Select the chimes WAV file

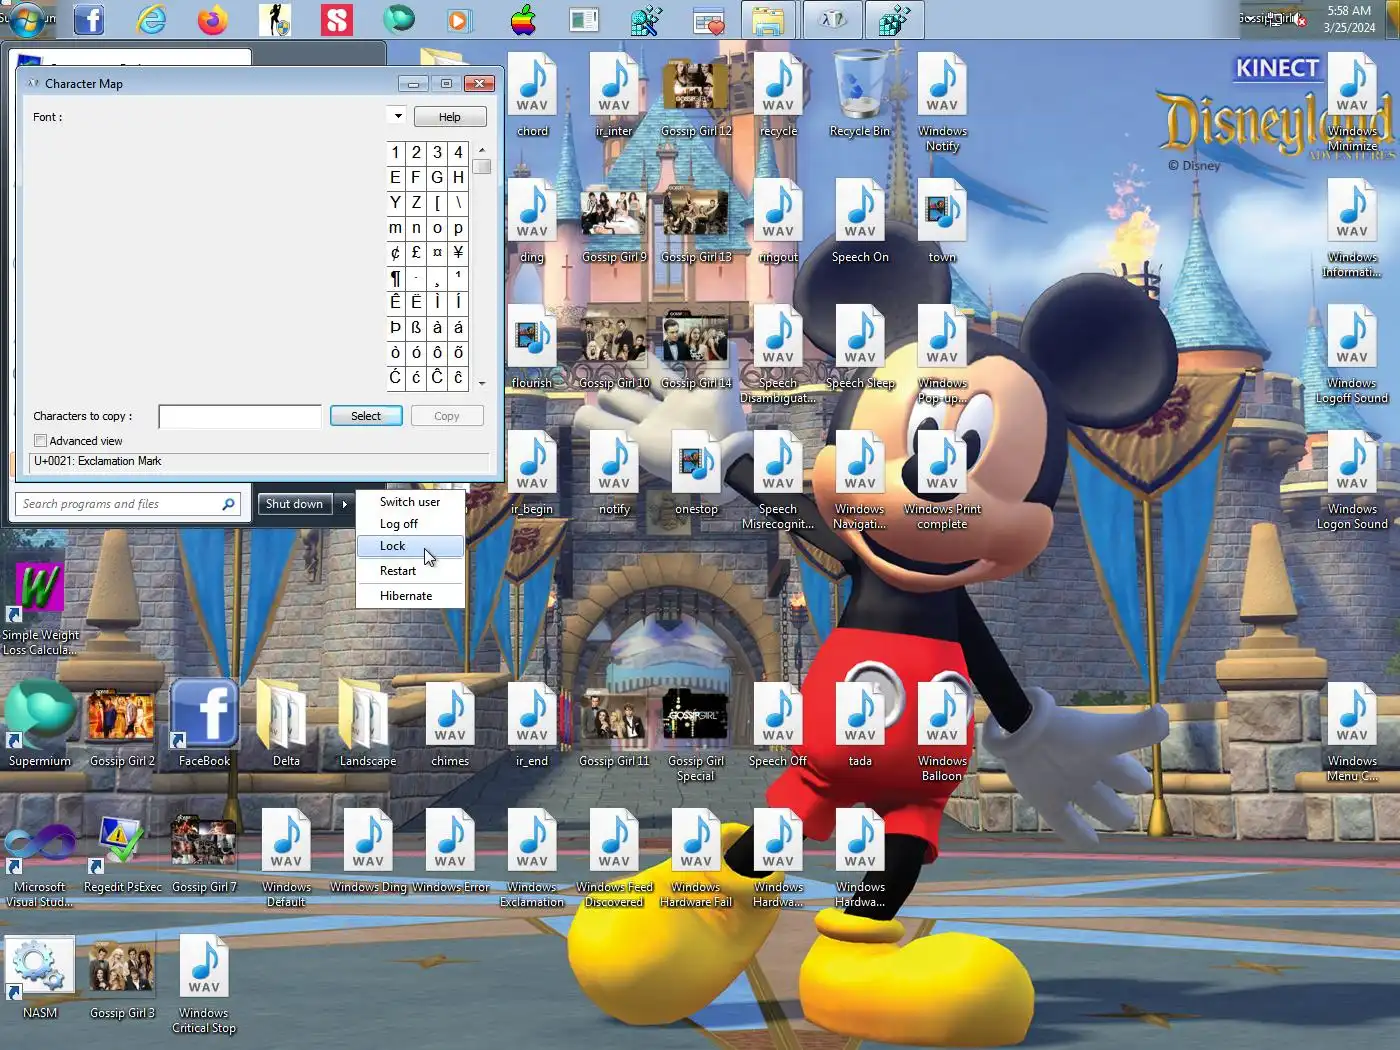click(450, 725)
